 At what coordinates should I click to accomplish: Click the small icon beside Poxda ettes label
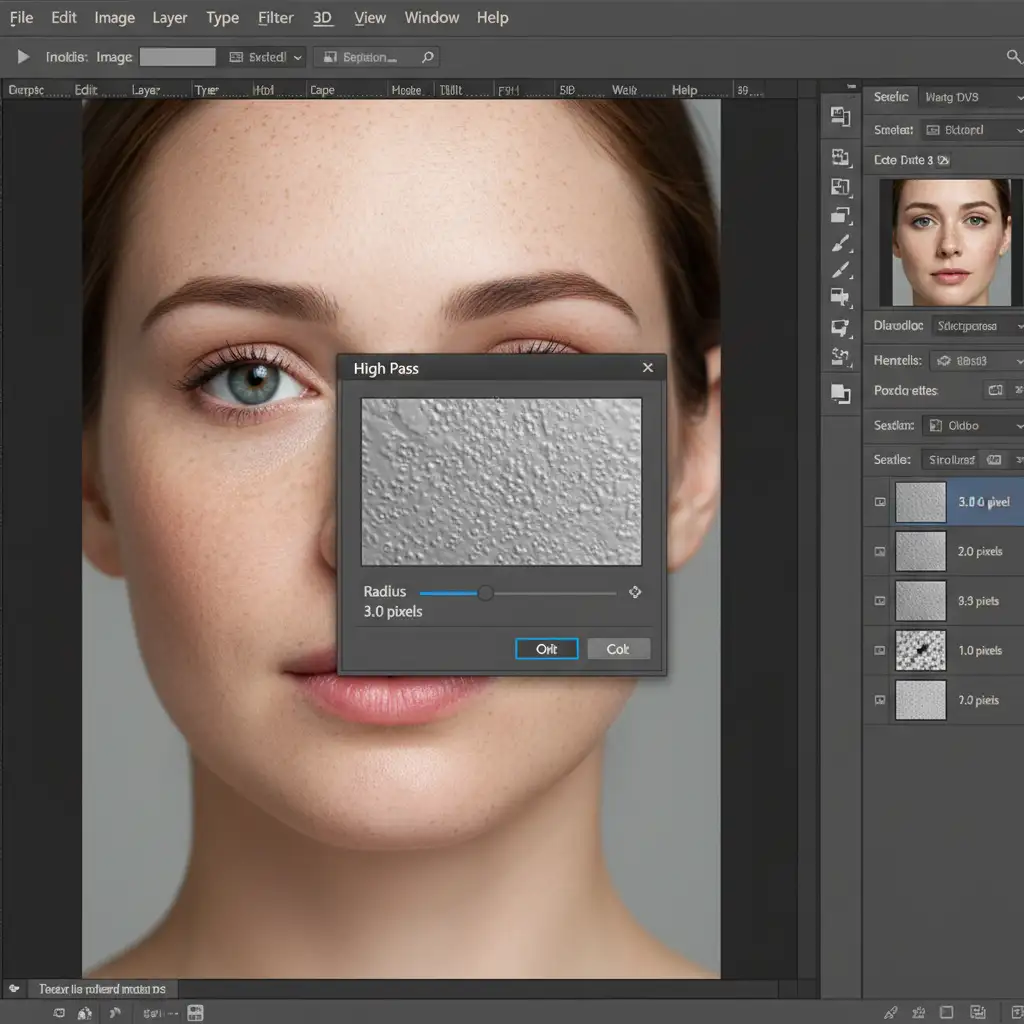pos(994,391)
